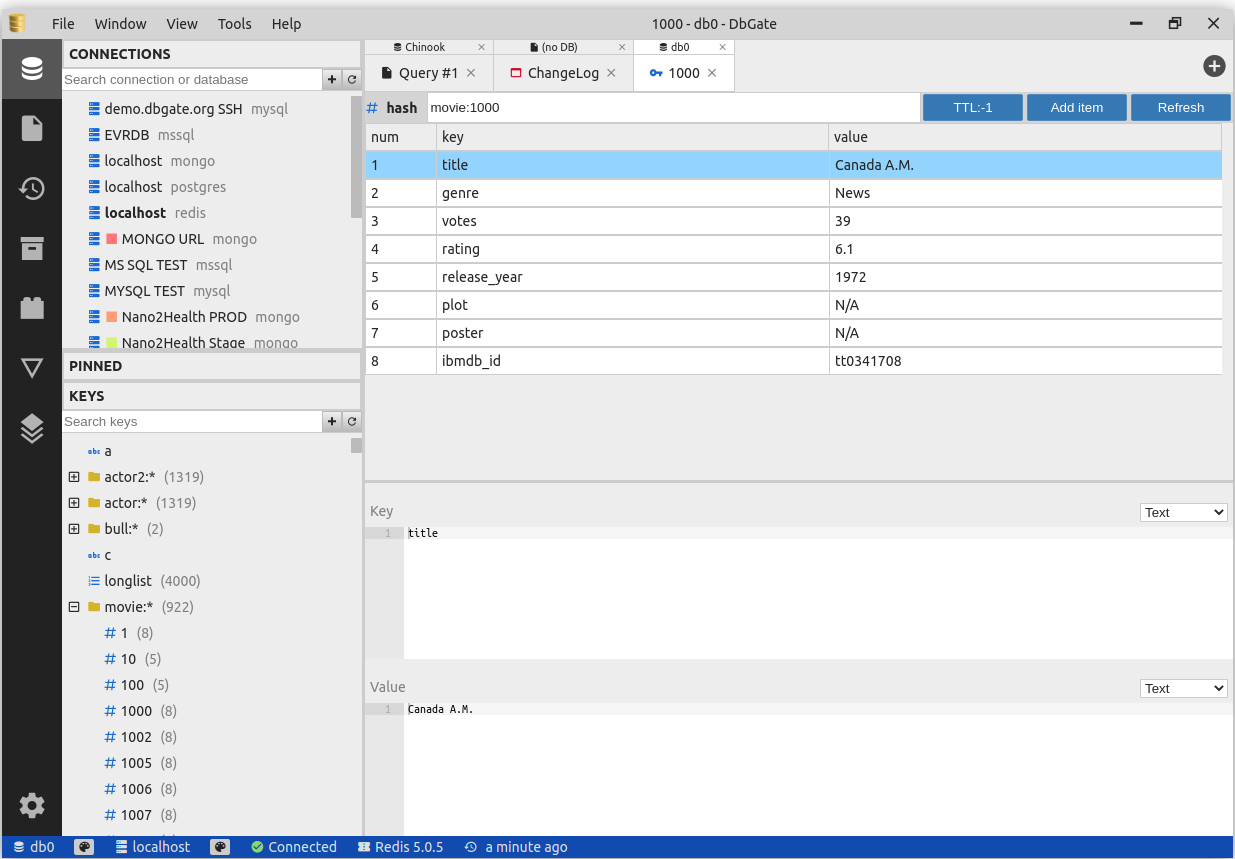The width and height of the screenshot is (1235, 859).
Task: Collapse the KEYS panel header
Action: click(x=212, y=396)
